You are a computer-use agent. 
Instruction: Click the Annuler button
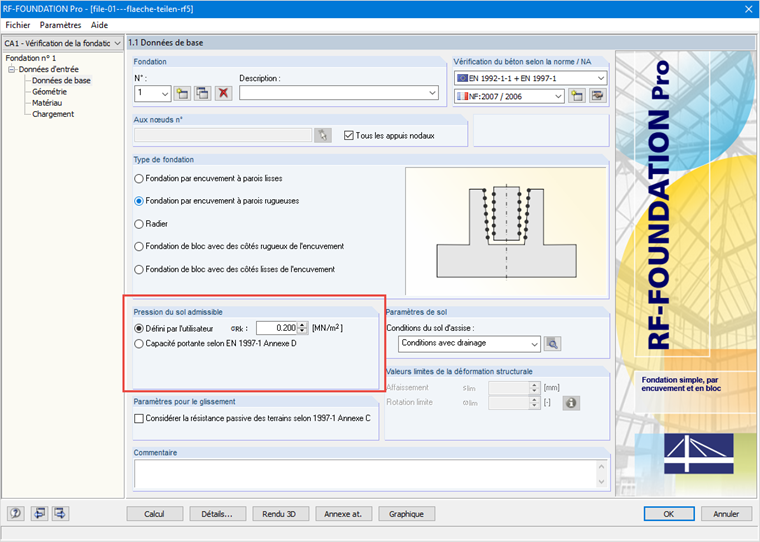726,514
